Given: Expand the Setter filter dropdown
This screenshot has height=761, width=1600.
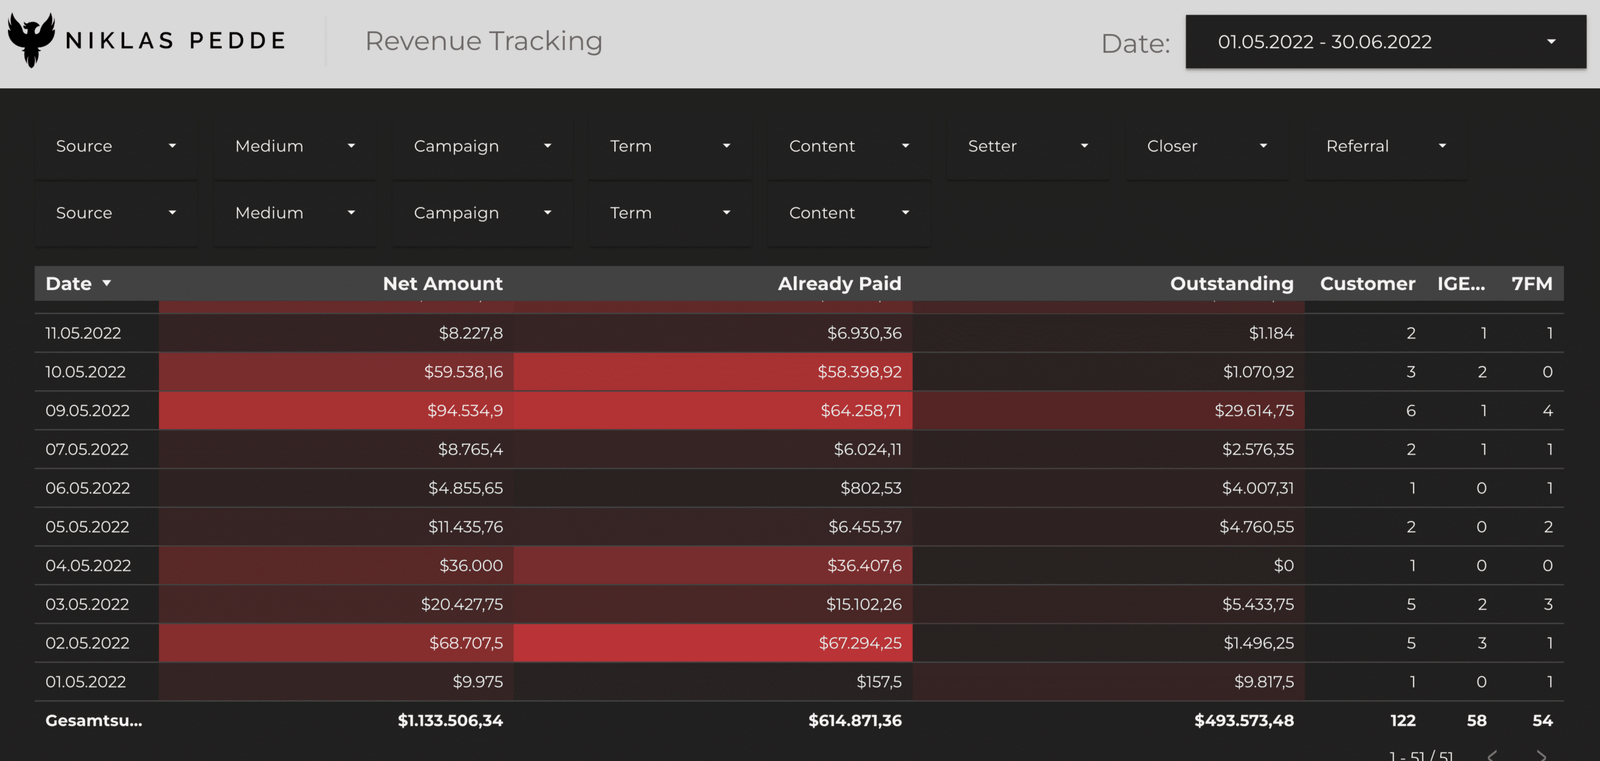Looking at the screenshot, I should click(x=1027, y=146).
